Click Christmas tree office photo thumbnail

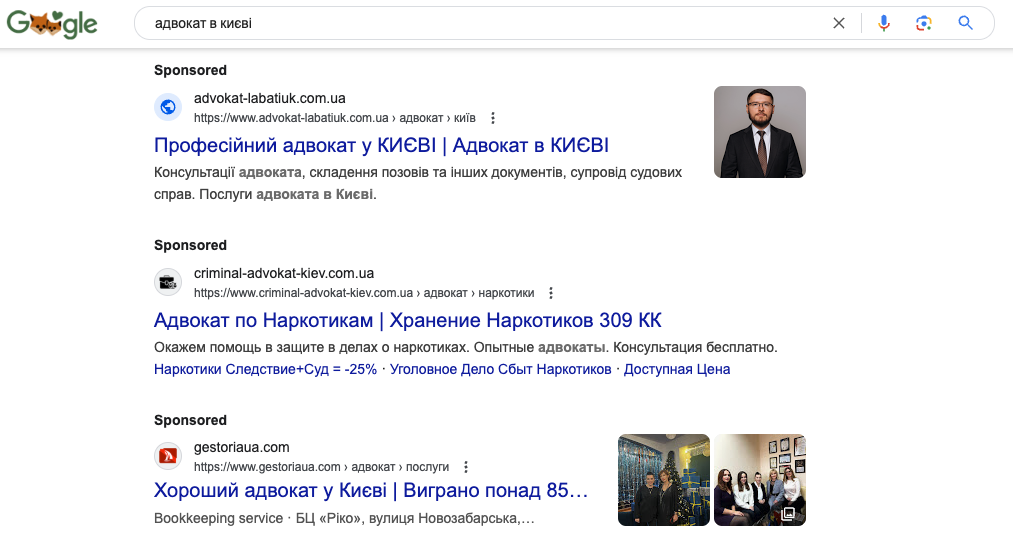pyautogui.click(x=663, y=480)
